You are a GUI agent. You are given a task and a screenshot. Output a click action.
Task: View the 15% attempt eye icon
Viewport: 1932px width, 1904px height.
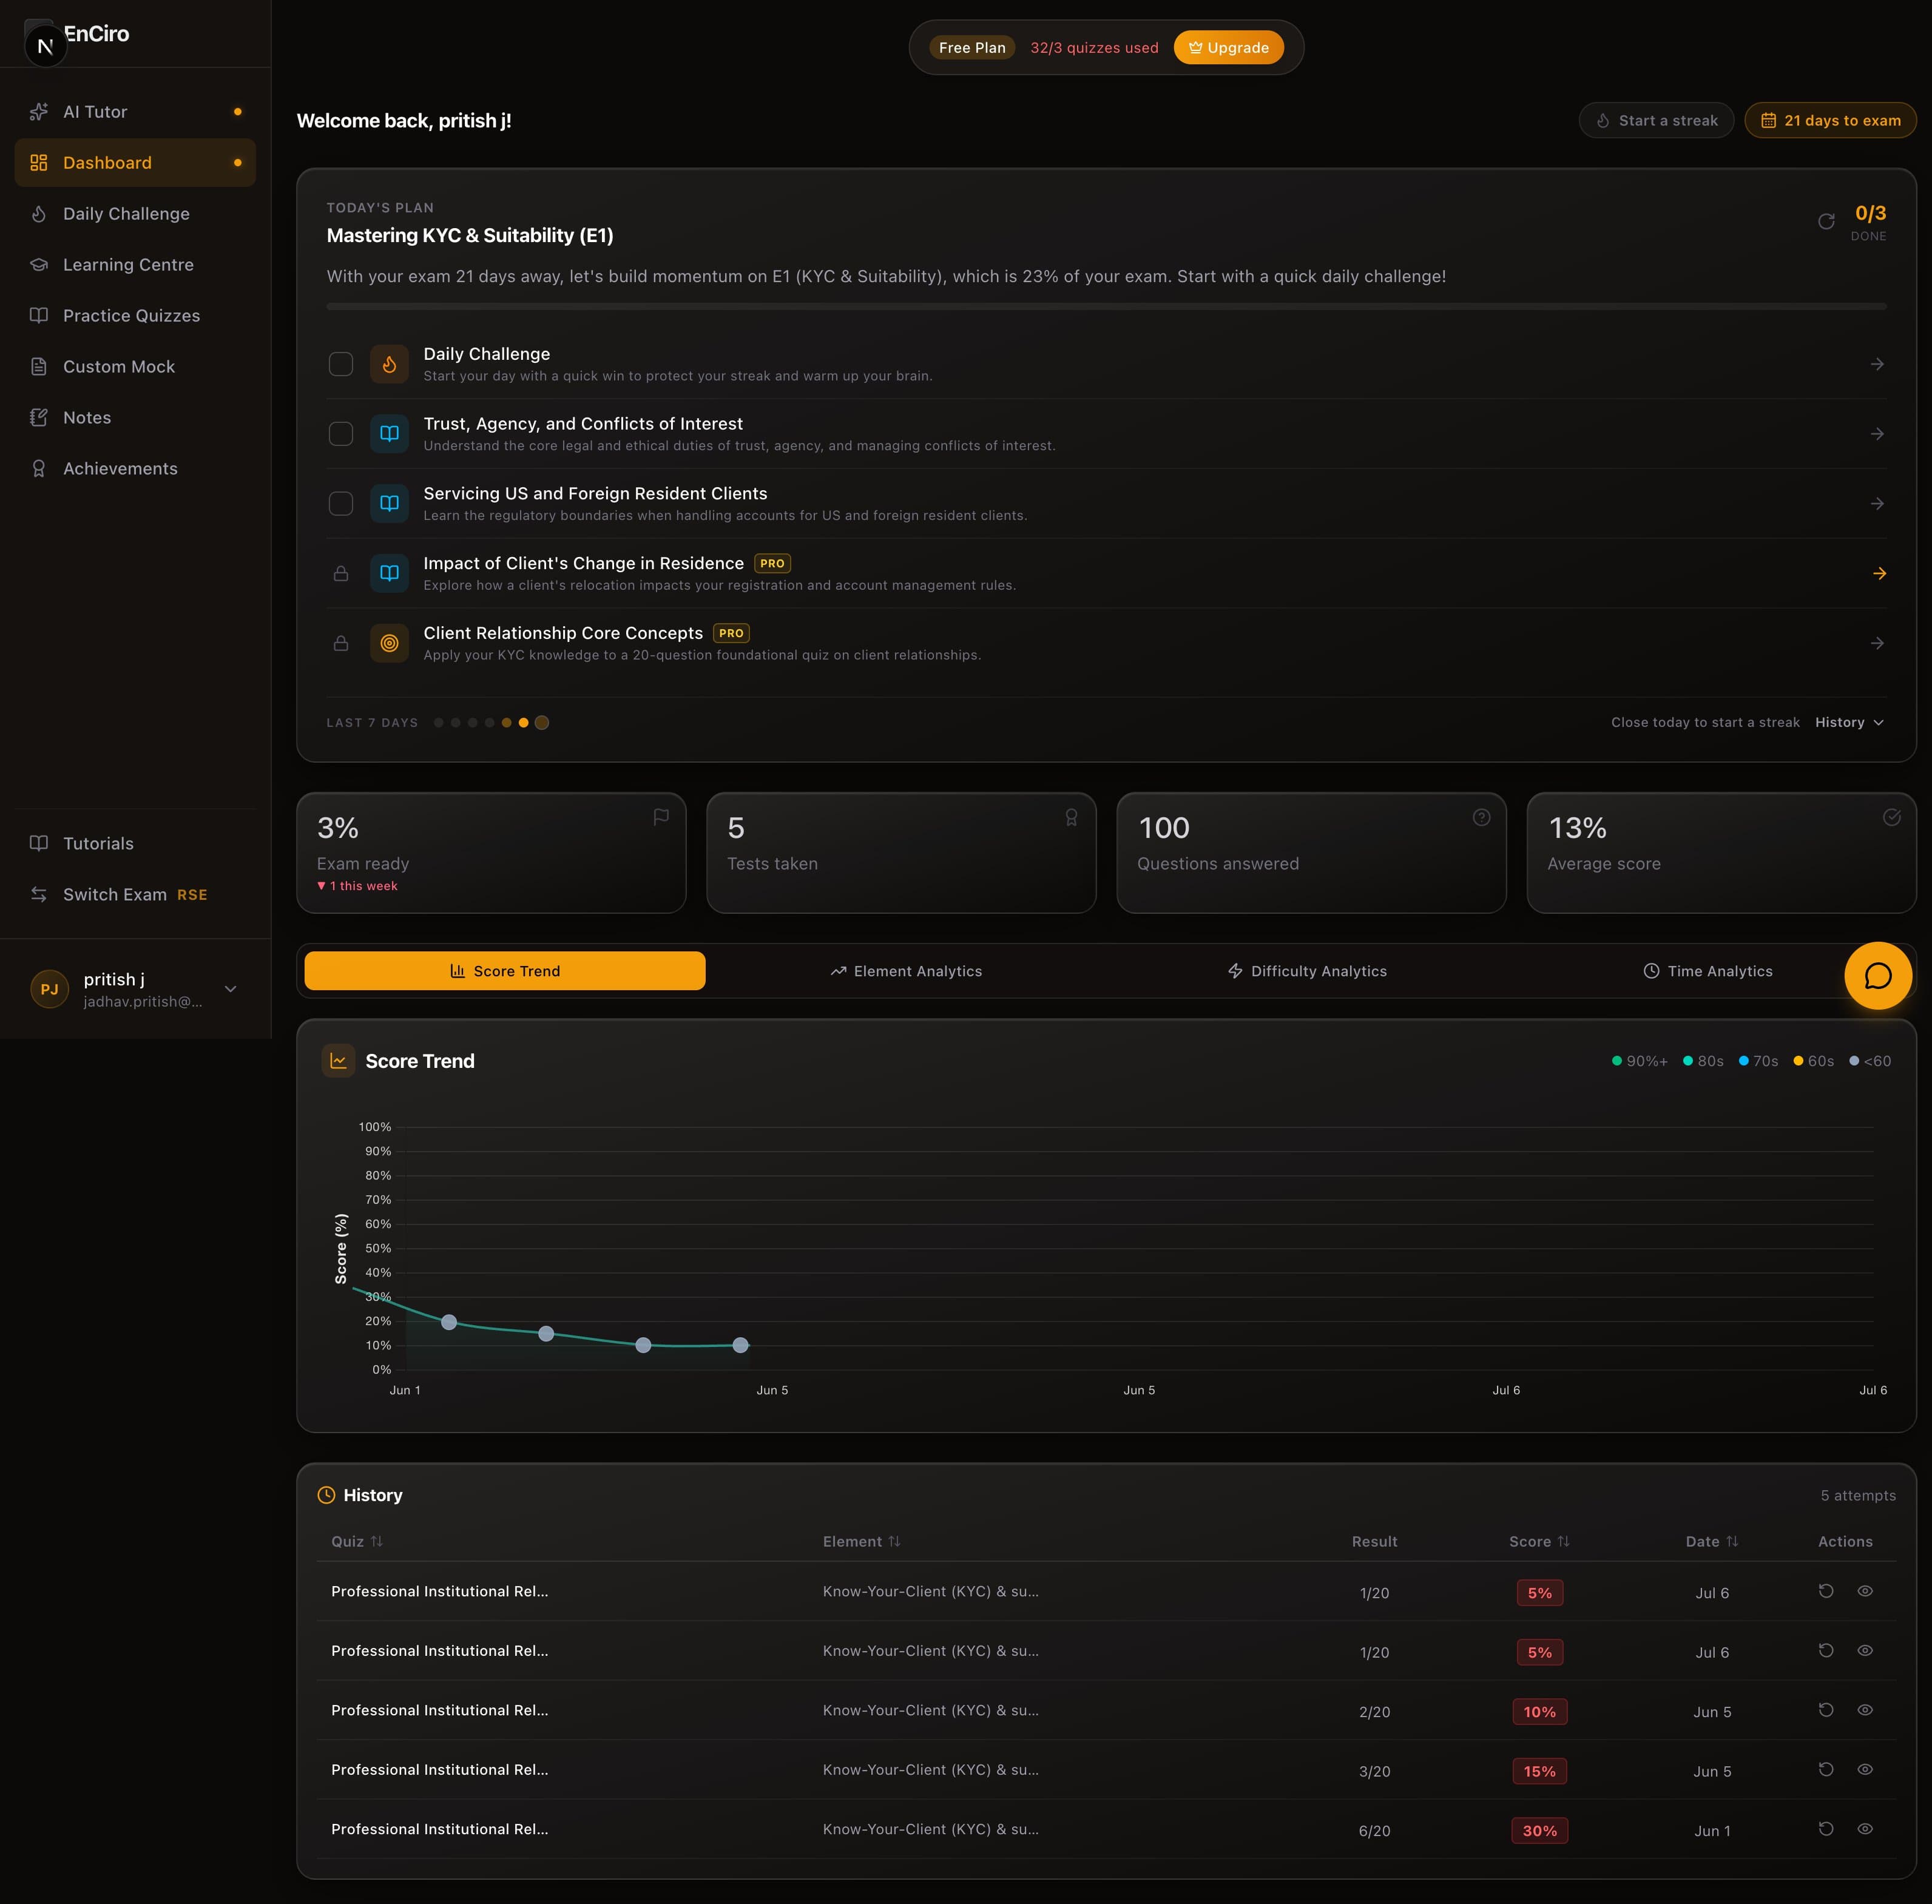point(1865,1769)
